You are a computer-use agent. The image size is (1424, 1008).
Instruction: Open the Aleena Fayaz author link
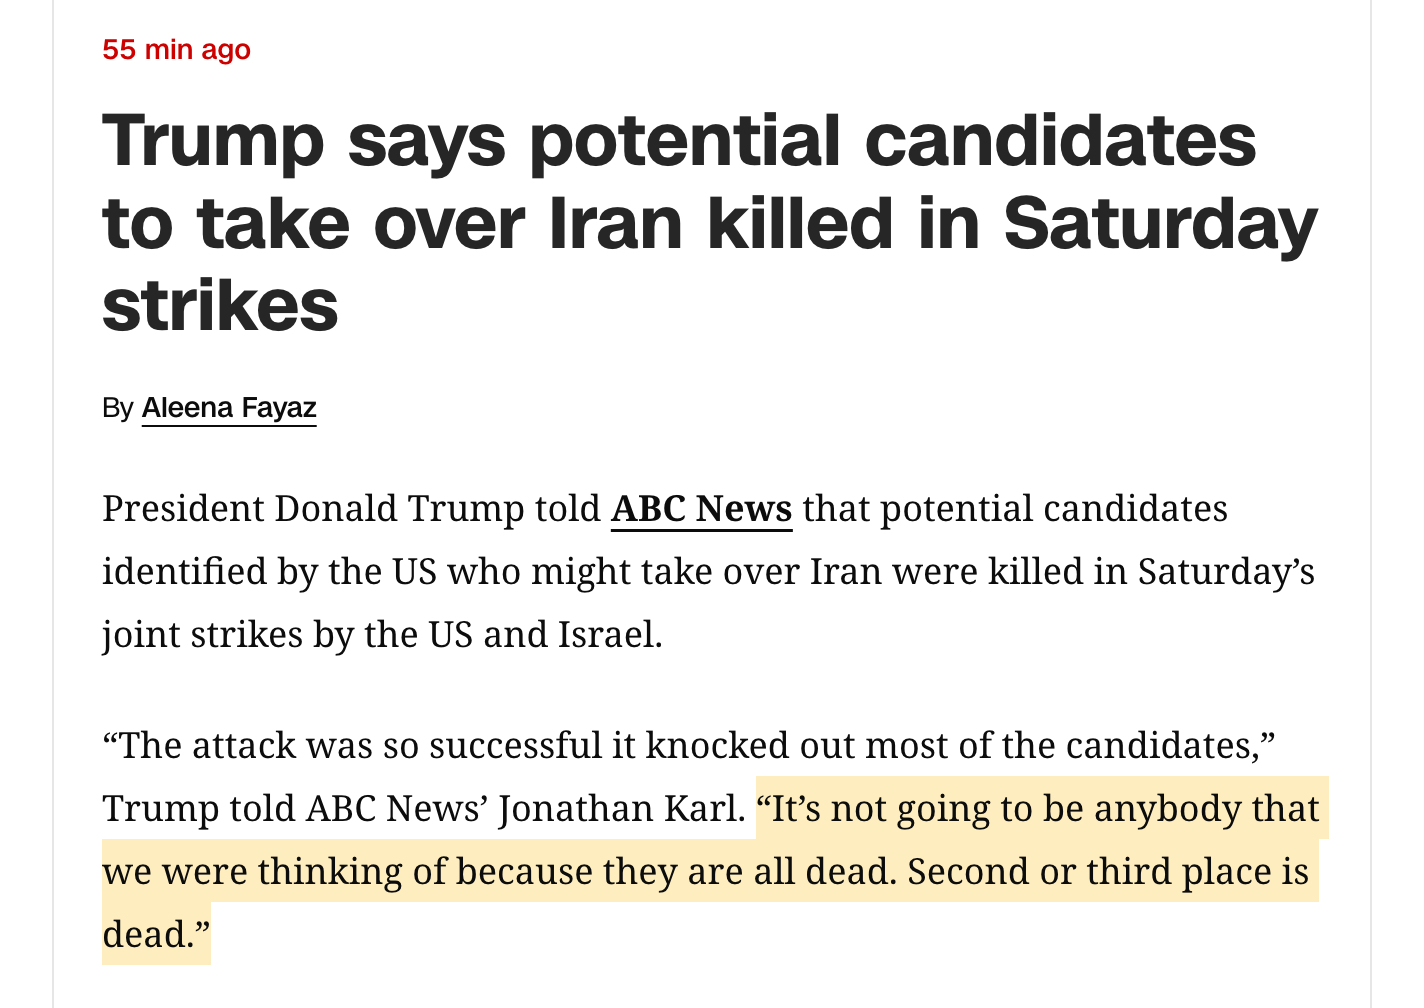tap(229, 408)
